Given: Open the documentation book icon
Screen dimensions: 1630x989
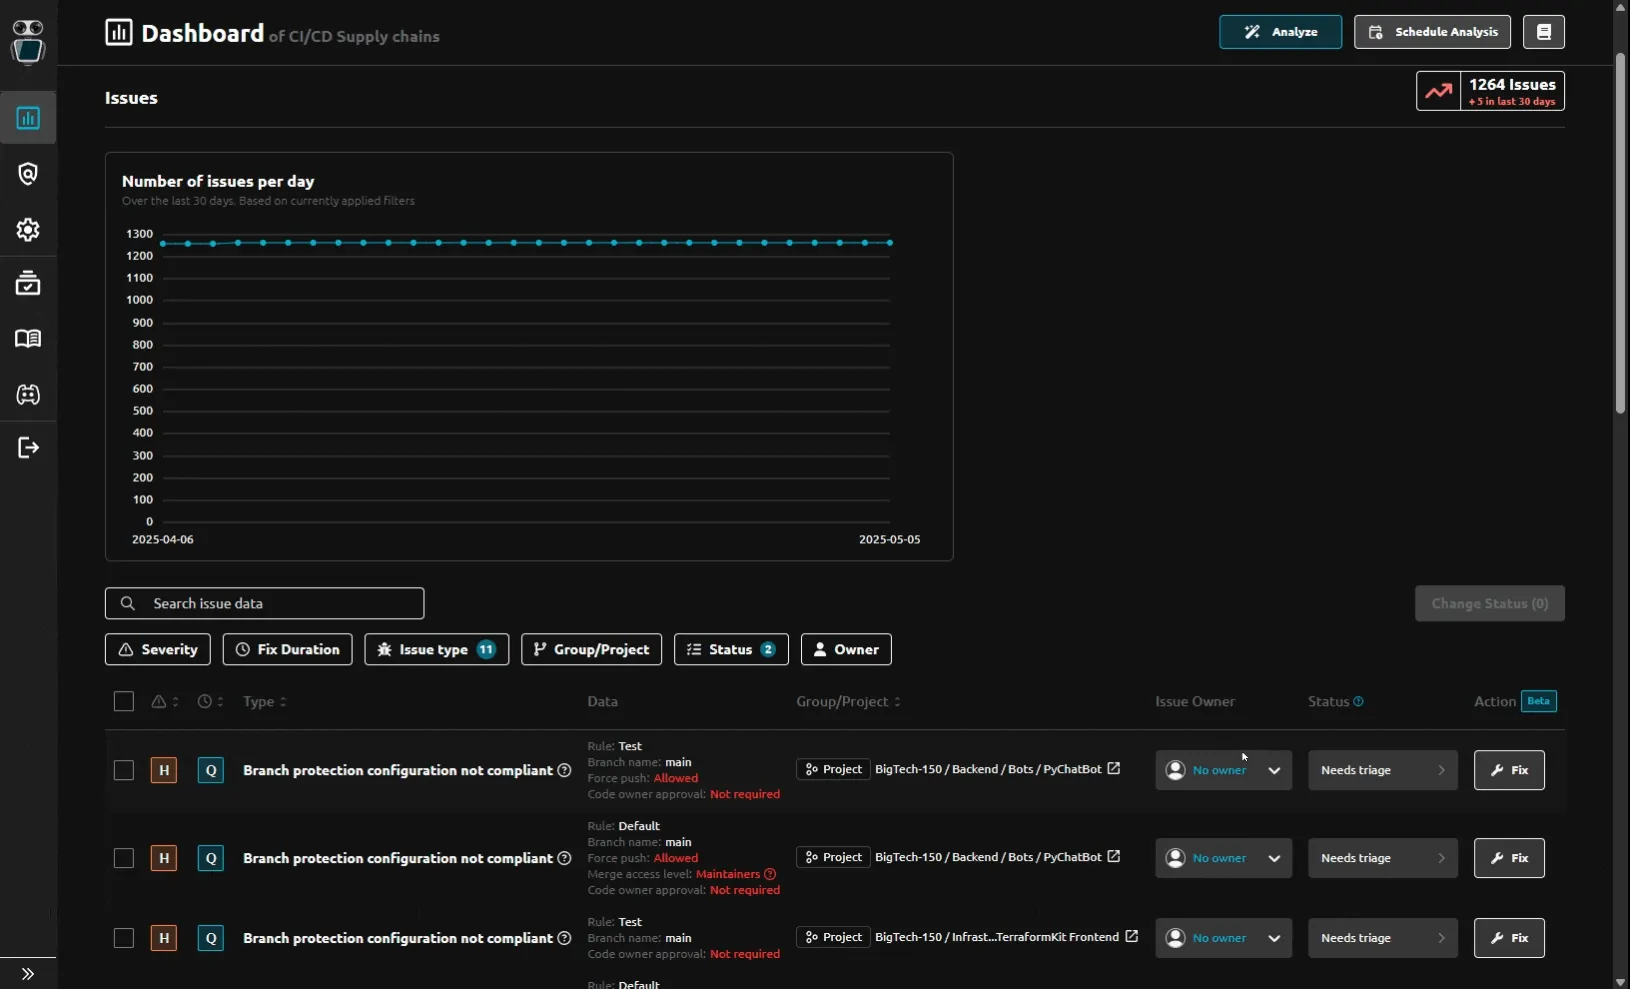Looking at the screenshot, I should [x=27, y=339].
